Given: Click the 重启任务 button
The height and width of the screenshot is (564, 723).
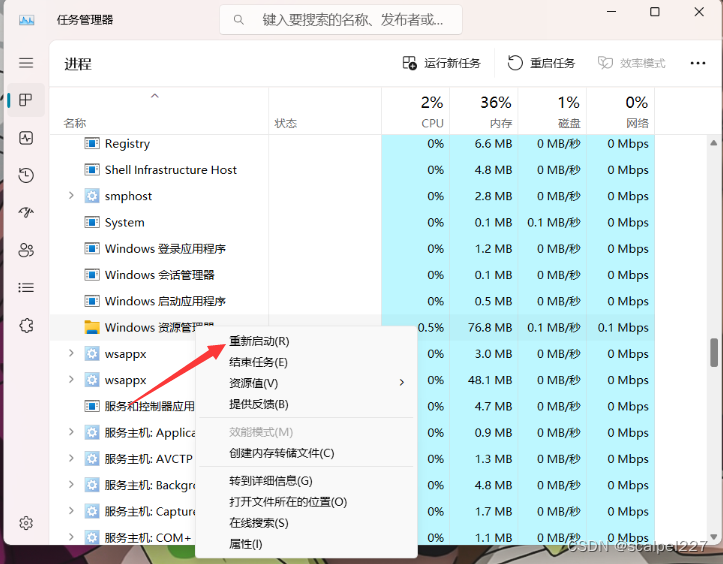Looking at the screenshot, I should 541,63.
